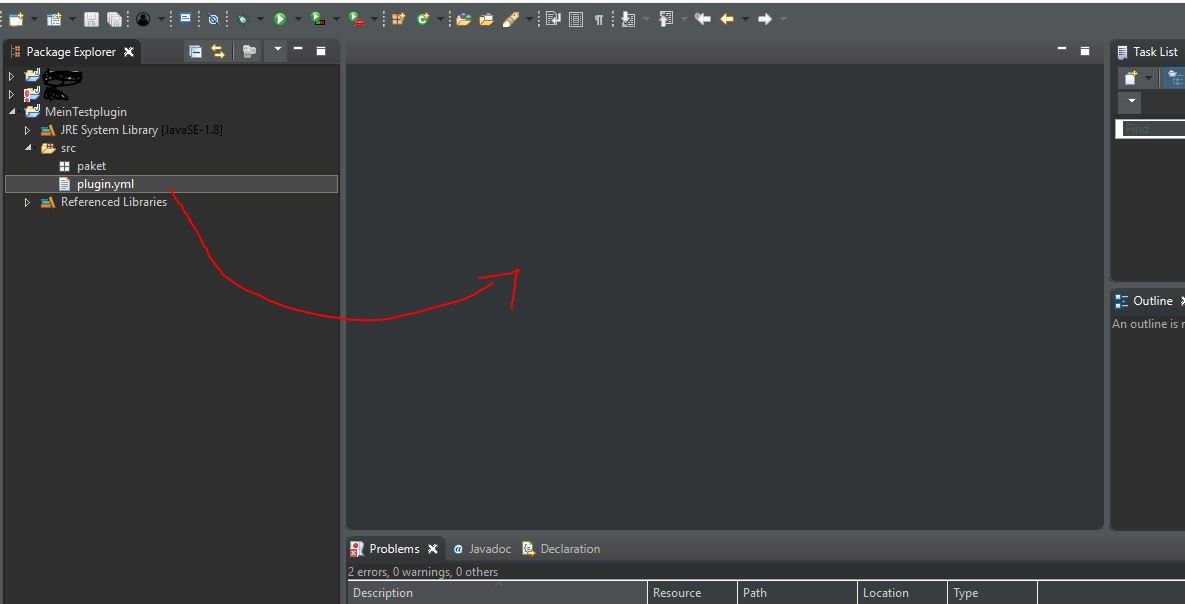Click the round user profile icon
Image resolution: width=1185 pixels, height=604 pixels.
pos(144,19)
